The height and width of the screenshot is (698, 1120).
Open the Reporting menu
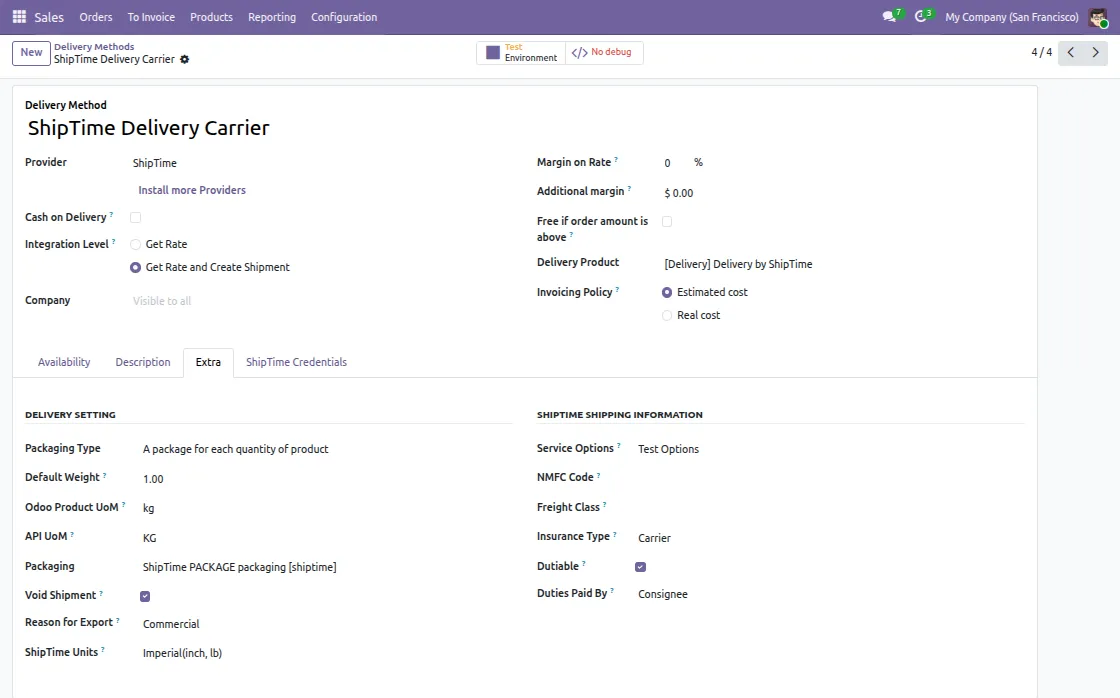(272, 17)
